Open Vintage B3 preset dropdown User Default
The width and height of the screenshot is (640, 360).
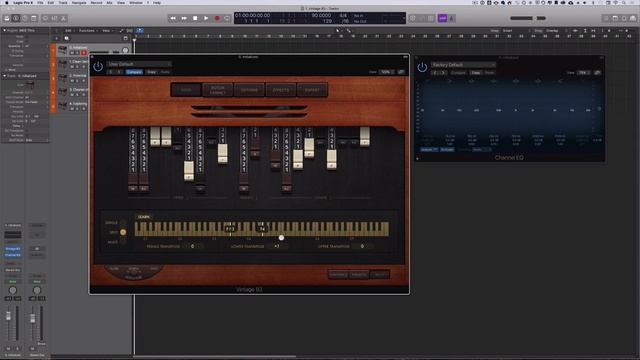[139, 64]
